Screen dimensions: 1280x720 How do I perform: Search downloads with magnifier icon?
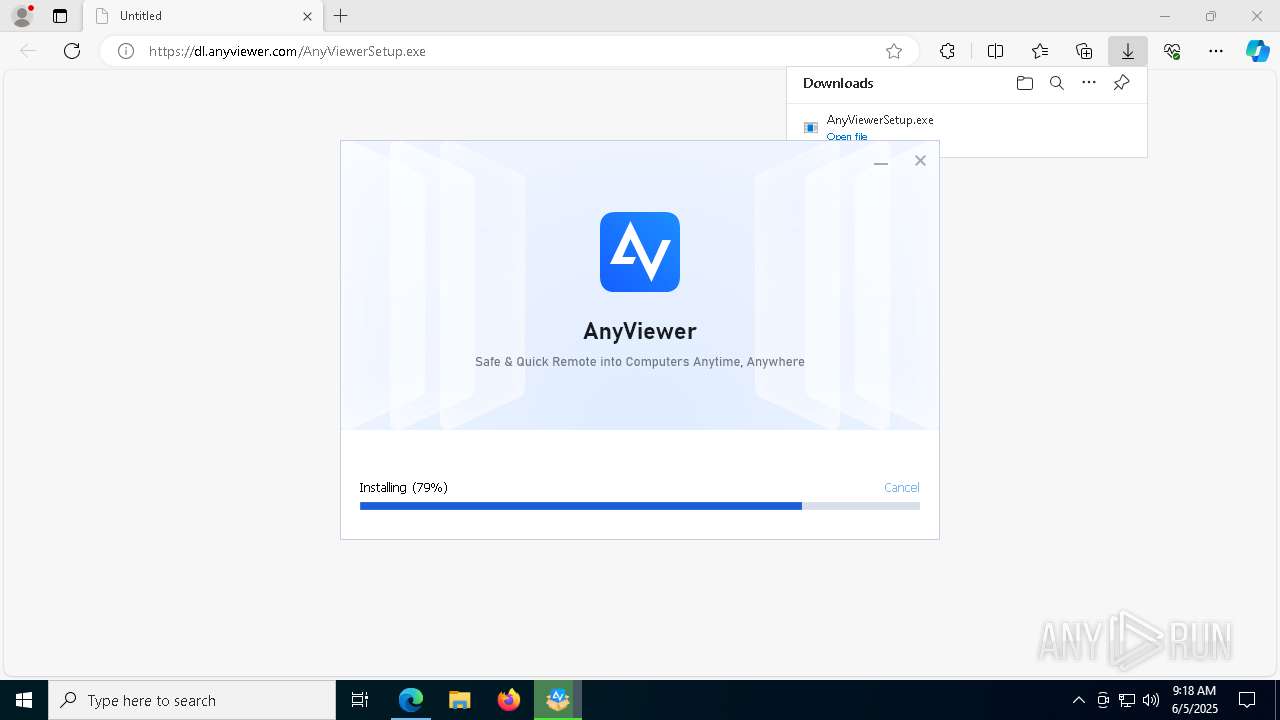[x=1056, y=83]
